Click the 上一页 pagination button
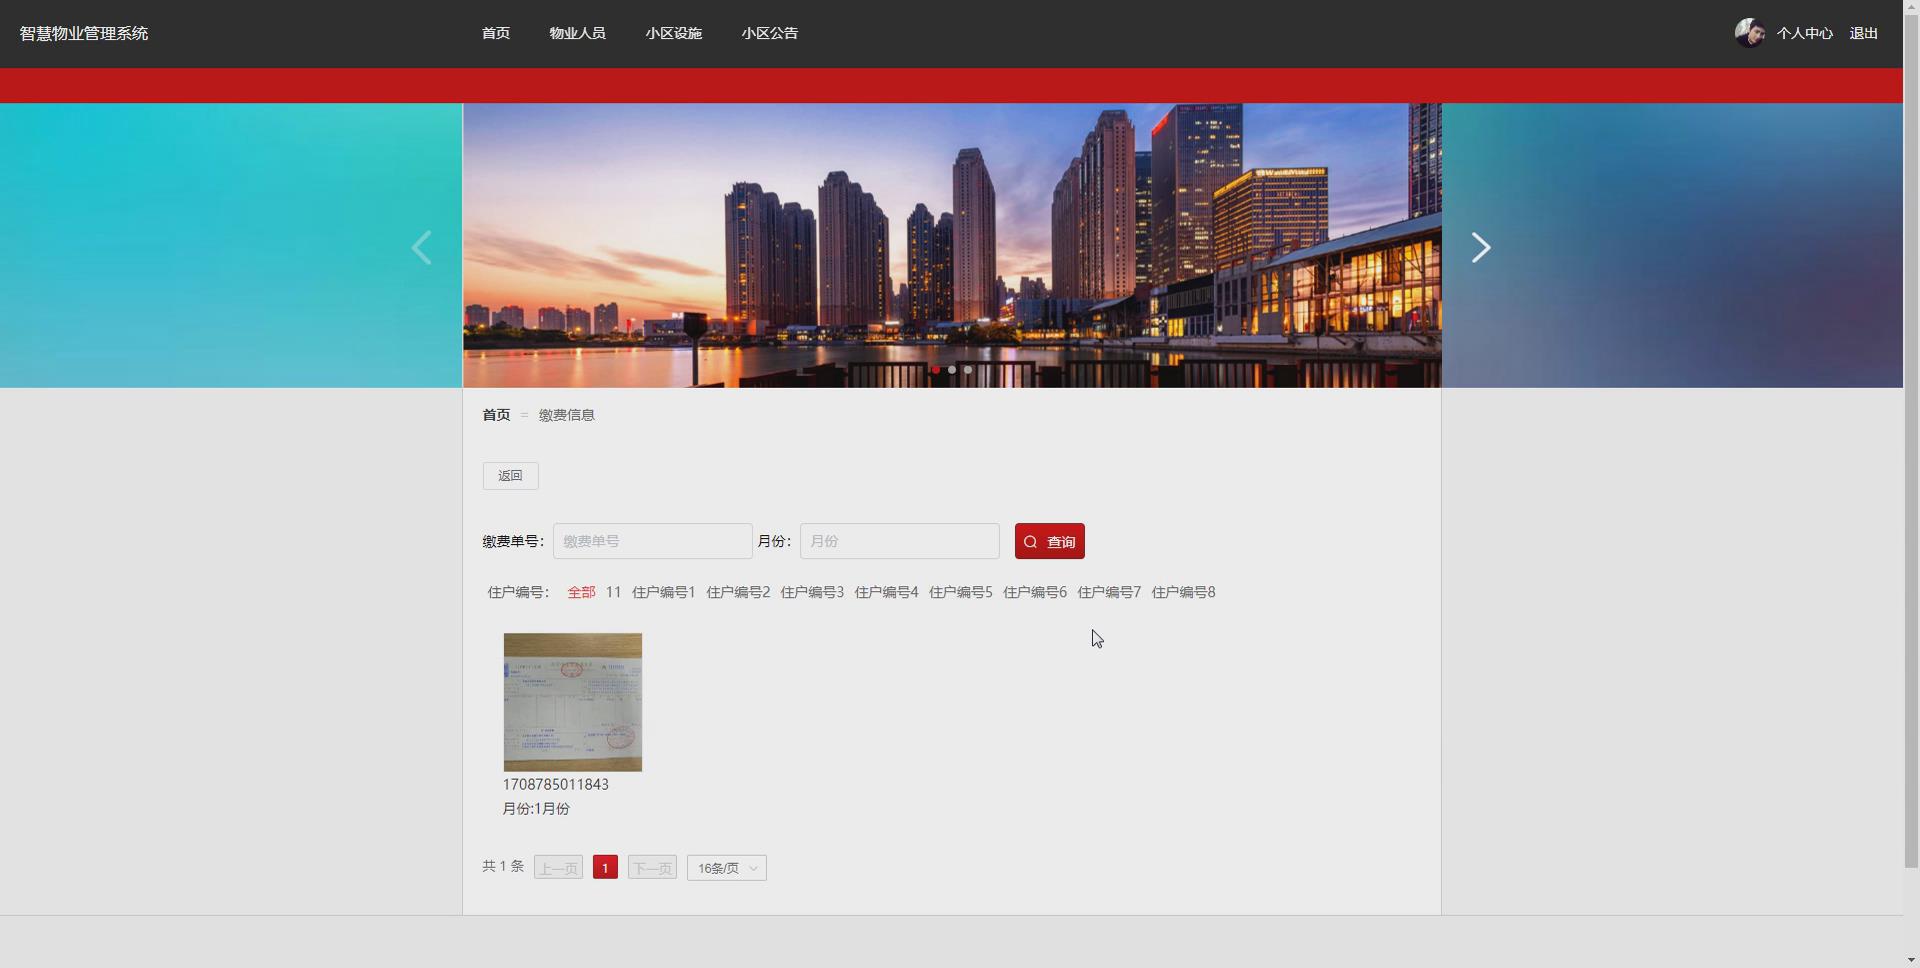Viewport: 1920px width, 968px height. click(x=558, y=868)
